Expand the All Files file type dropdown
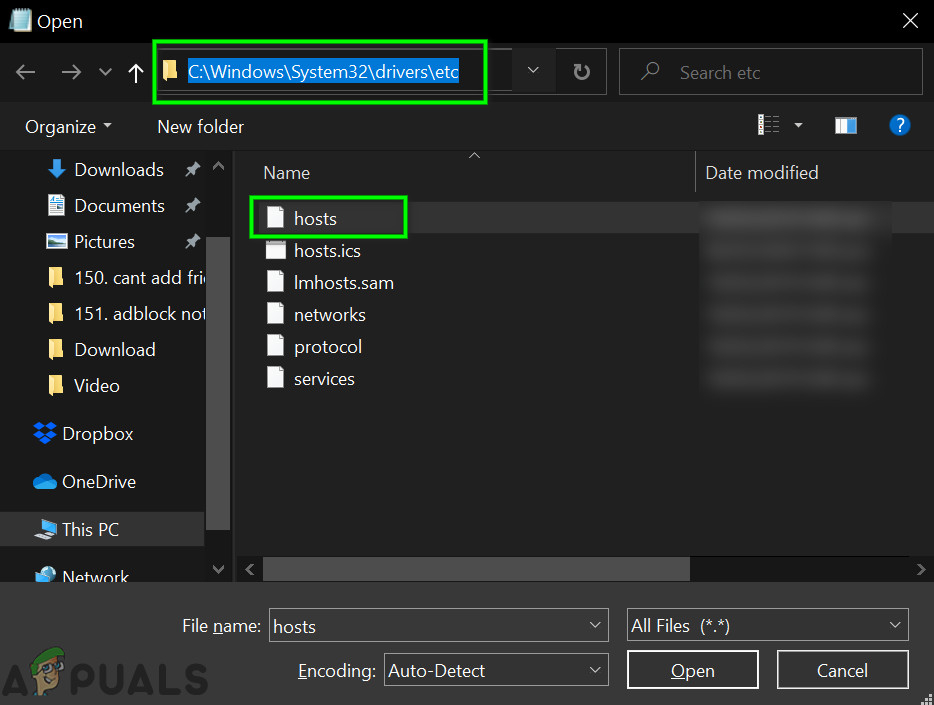Viewport: 934px width, 705px height. (766, 624)
